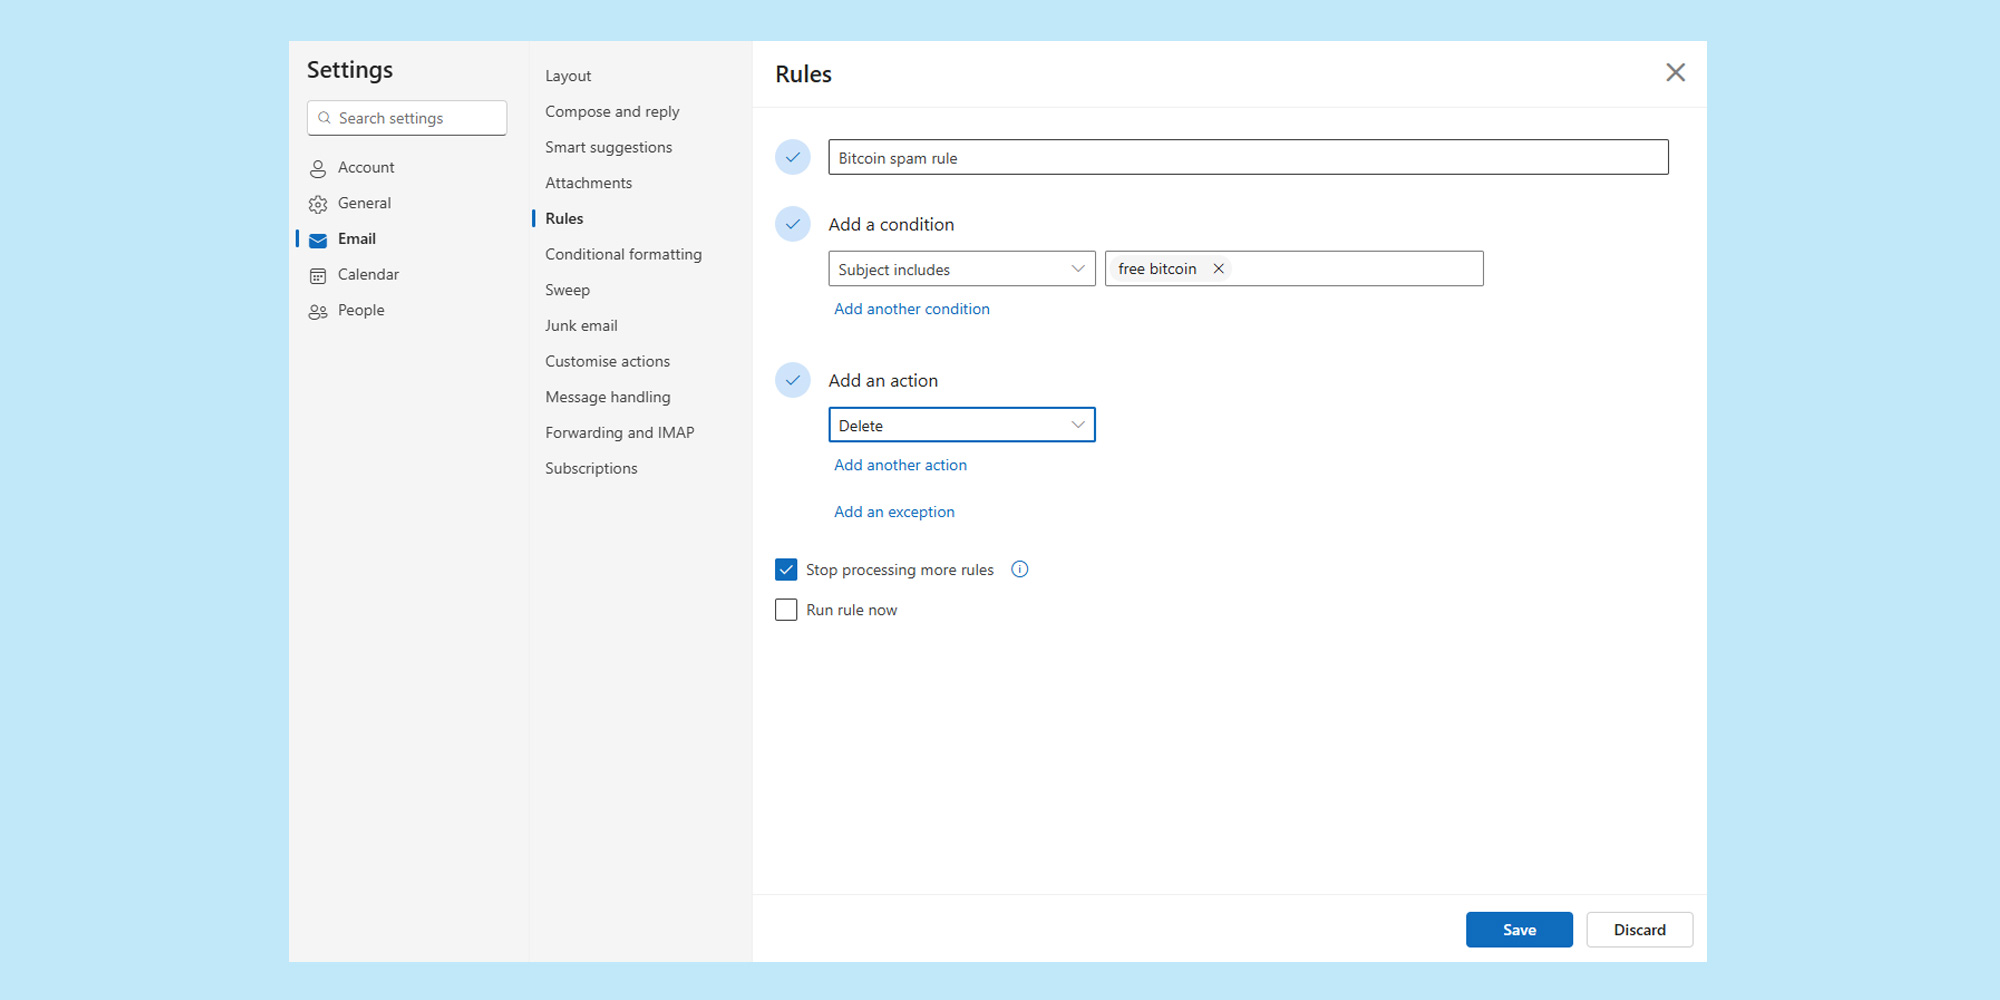Click the General gear icon
Viewport: 2000px width, 1000px height.
point(318,203)
